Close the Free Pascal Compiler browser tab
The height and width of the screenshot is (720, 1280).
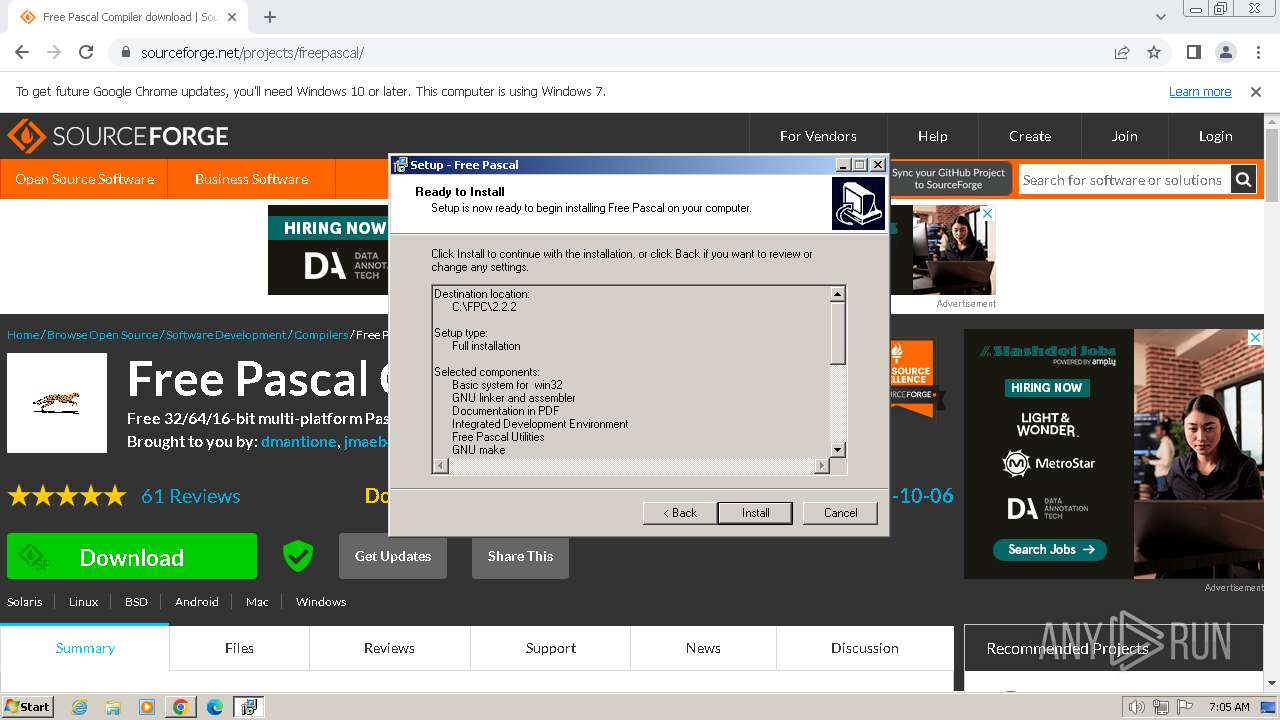[x=232, y=17]
